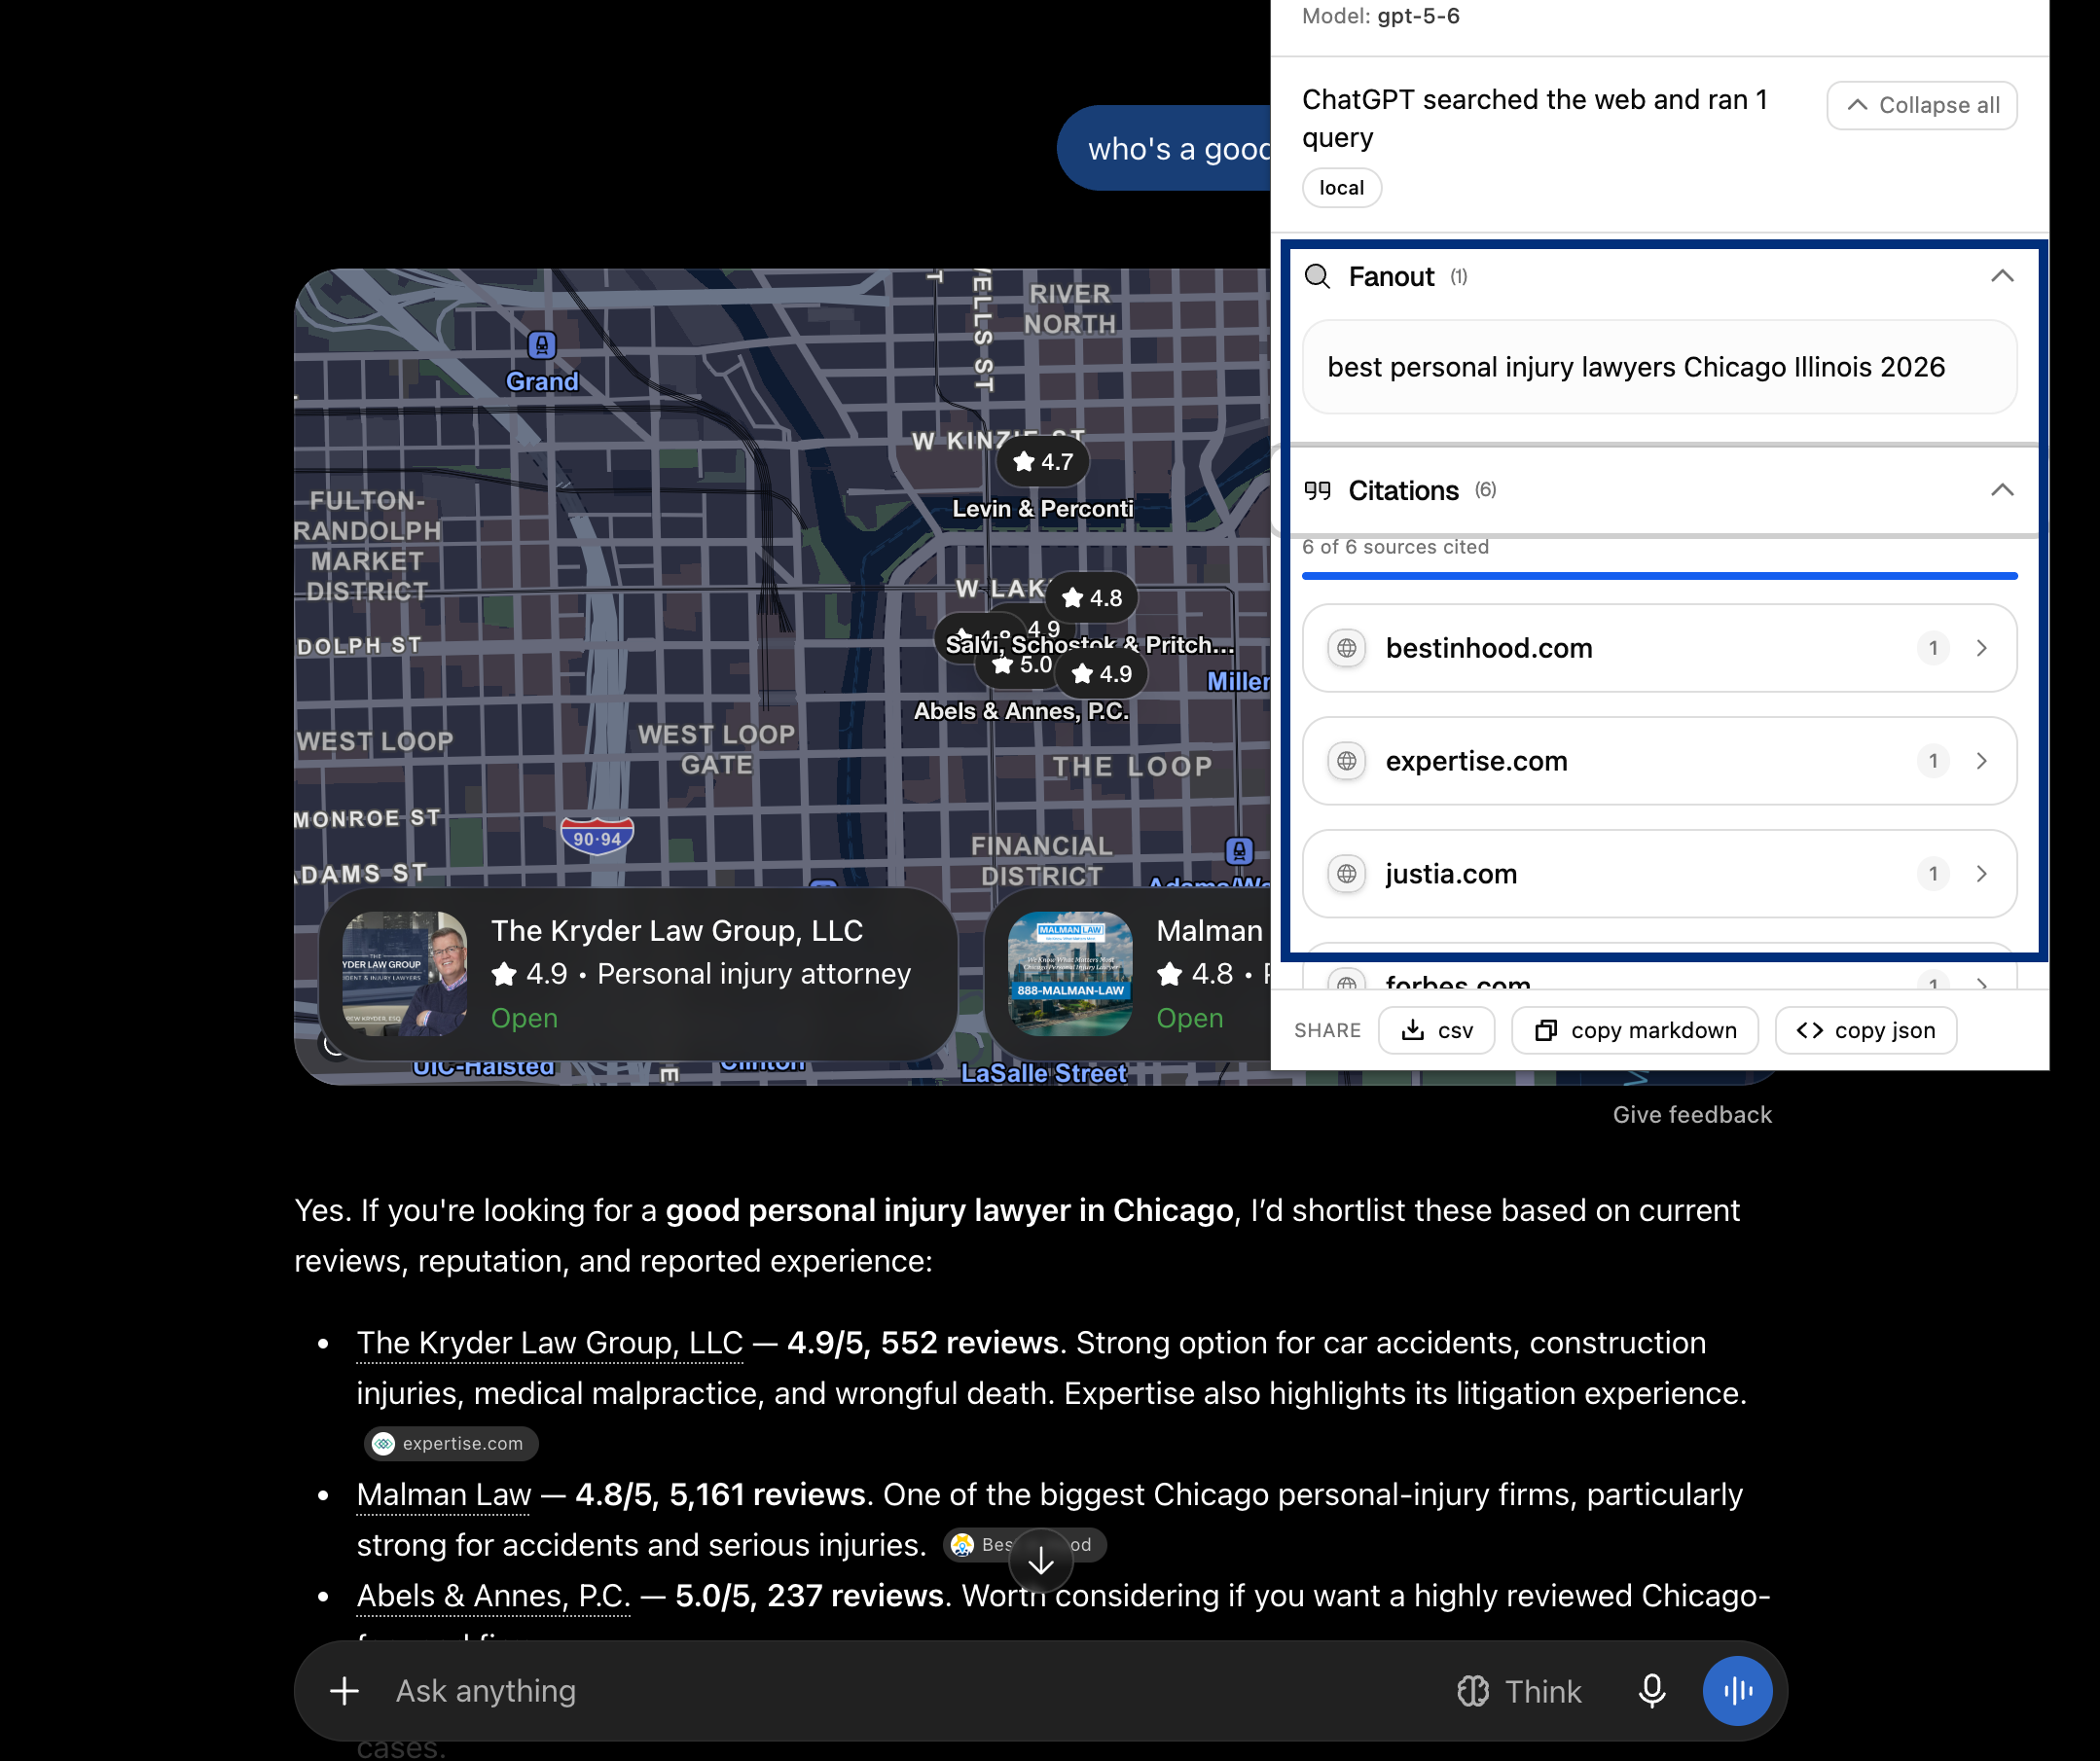
Task: Click the "4.8/5, 5,161 reviews" bold text
Action: pyautogui.click(x=720, y=1494)
